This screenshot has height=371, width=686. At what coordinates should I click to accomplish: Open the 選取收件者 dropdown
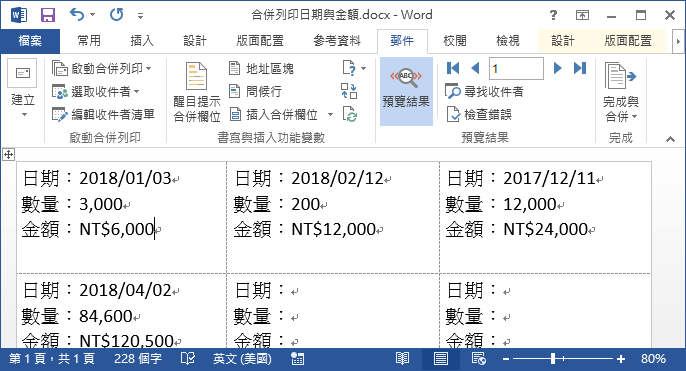click(96, 91)
